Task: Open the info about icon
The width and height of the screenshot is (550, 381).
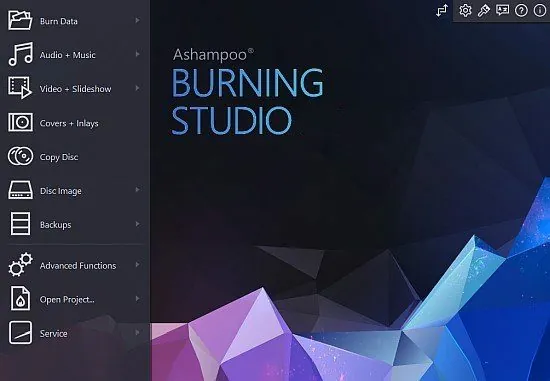Action: (x=540, y=10)
